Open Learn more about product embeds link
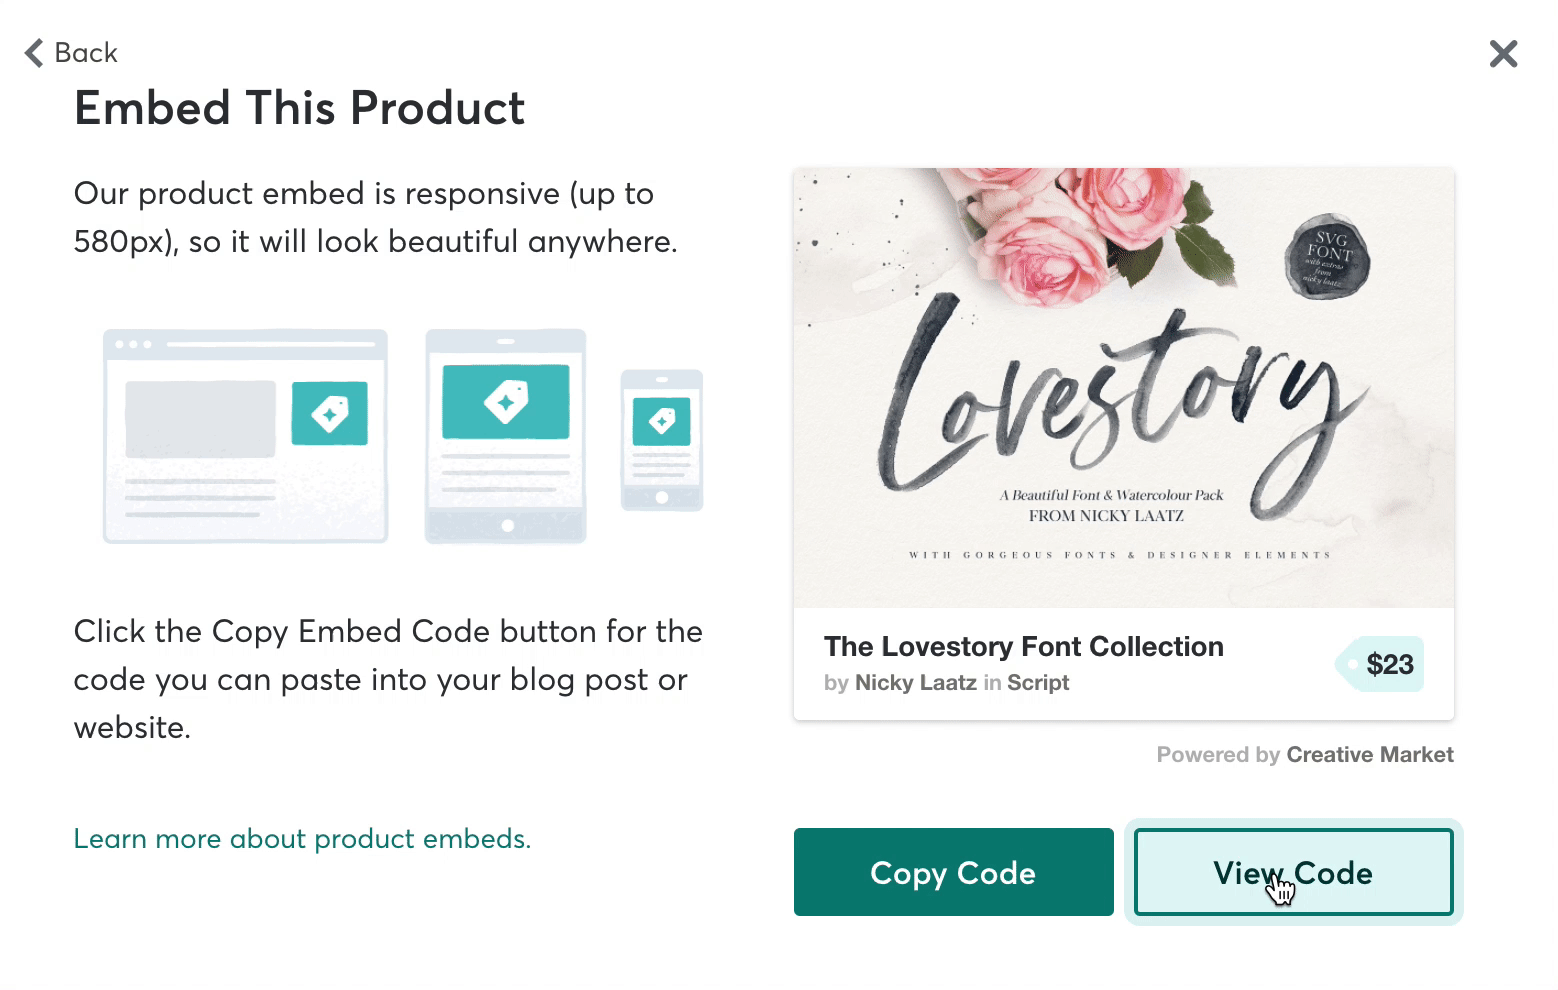 pyautogui.click(x=302, y=838)
